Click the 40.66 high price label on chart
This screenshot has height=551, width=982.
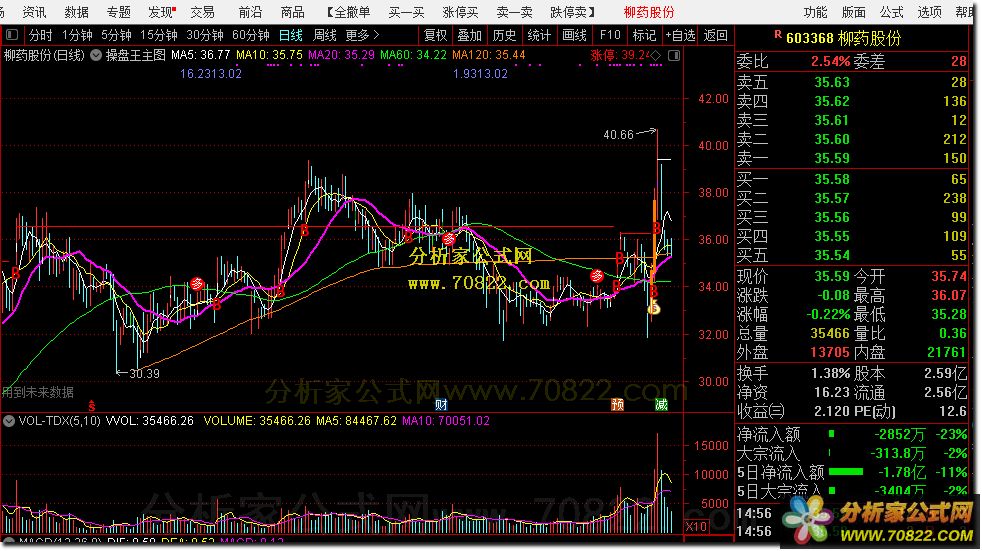coord(618,134)
